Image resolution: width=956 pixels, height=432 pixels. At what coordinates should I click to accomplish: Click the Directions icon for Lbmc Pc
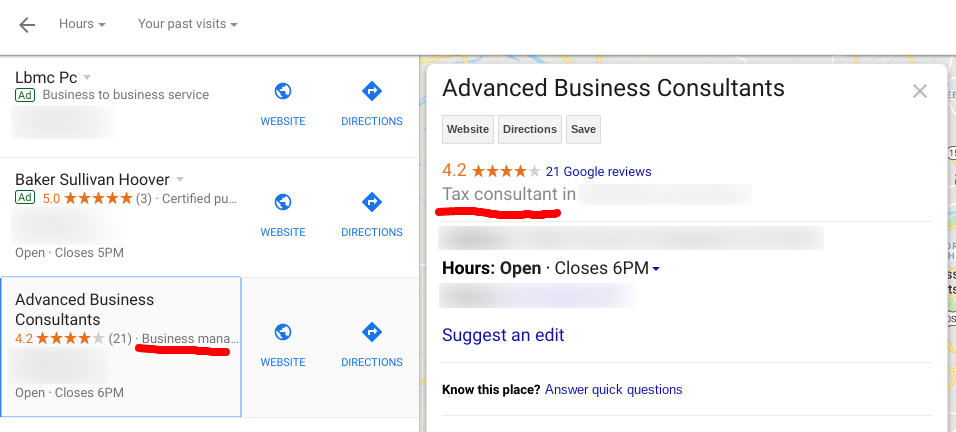coord(371,92)
